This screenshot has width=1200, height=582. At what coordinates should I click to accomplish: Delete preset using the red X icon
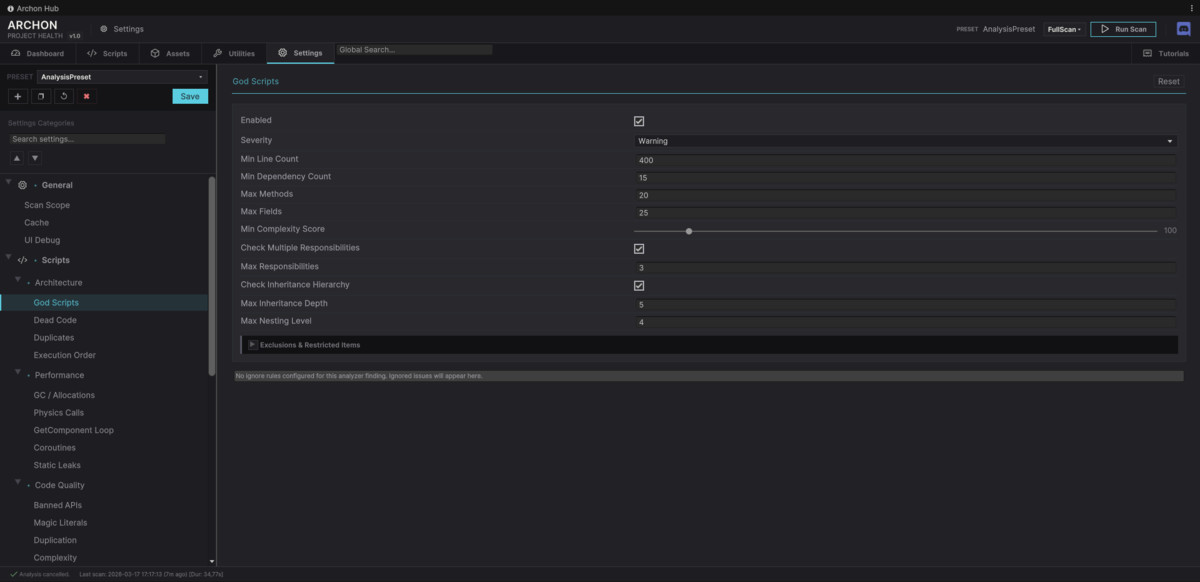(x=87, y=96)
